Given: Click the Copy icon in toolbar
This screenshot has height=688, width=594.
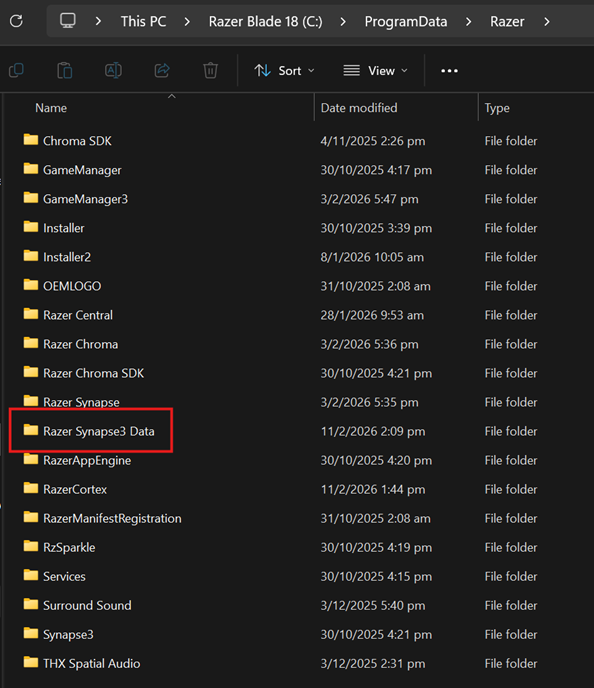Looking at the screenshot, I should tap(17, 70).
